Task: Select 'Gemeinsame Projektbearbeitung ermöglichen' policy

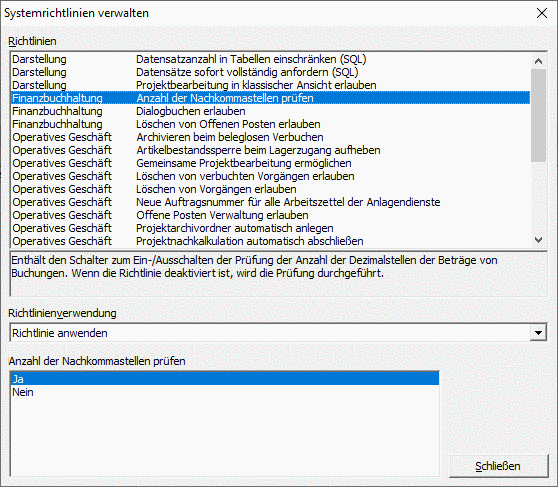Action: coord(270,163)
